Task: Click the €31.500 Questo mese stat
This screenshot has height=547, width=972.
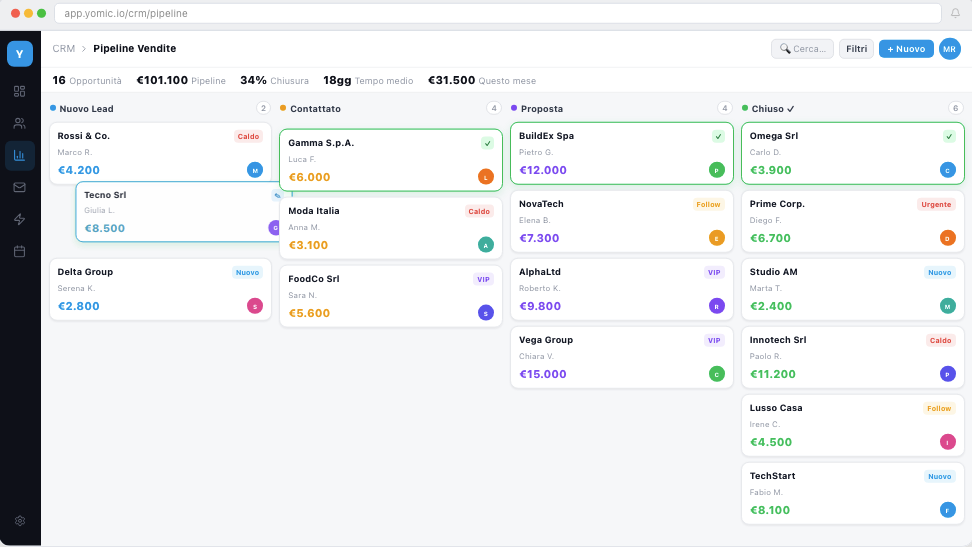Action: pos(482,81)
